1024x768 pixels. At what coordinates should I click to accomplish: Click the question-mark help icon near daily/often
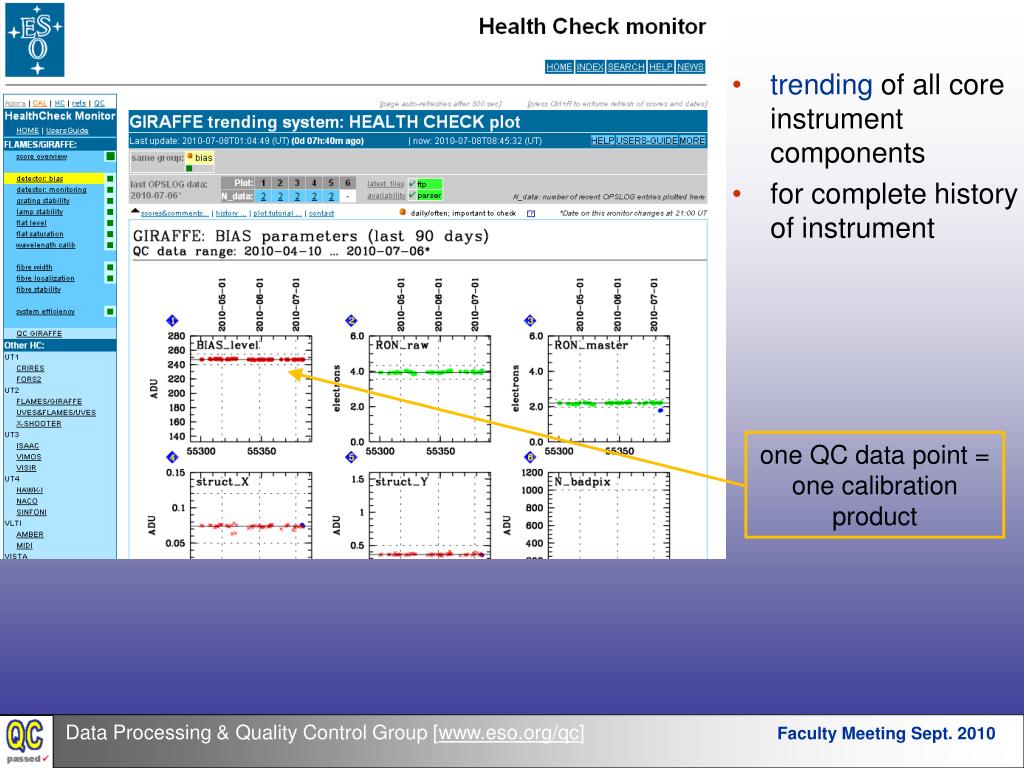(x=531, y=214)
